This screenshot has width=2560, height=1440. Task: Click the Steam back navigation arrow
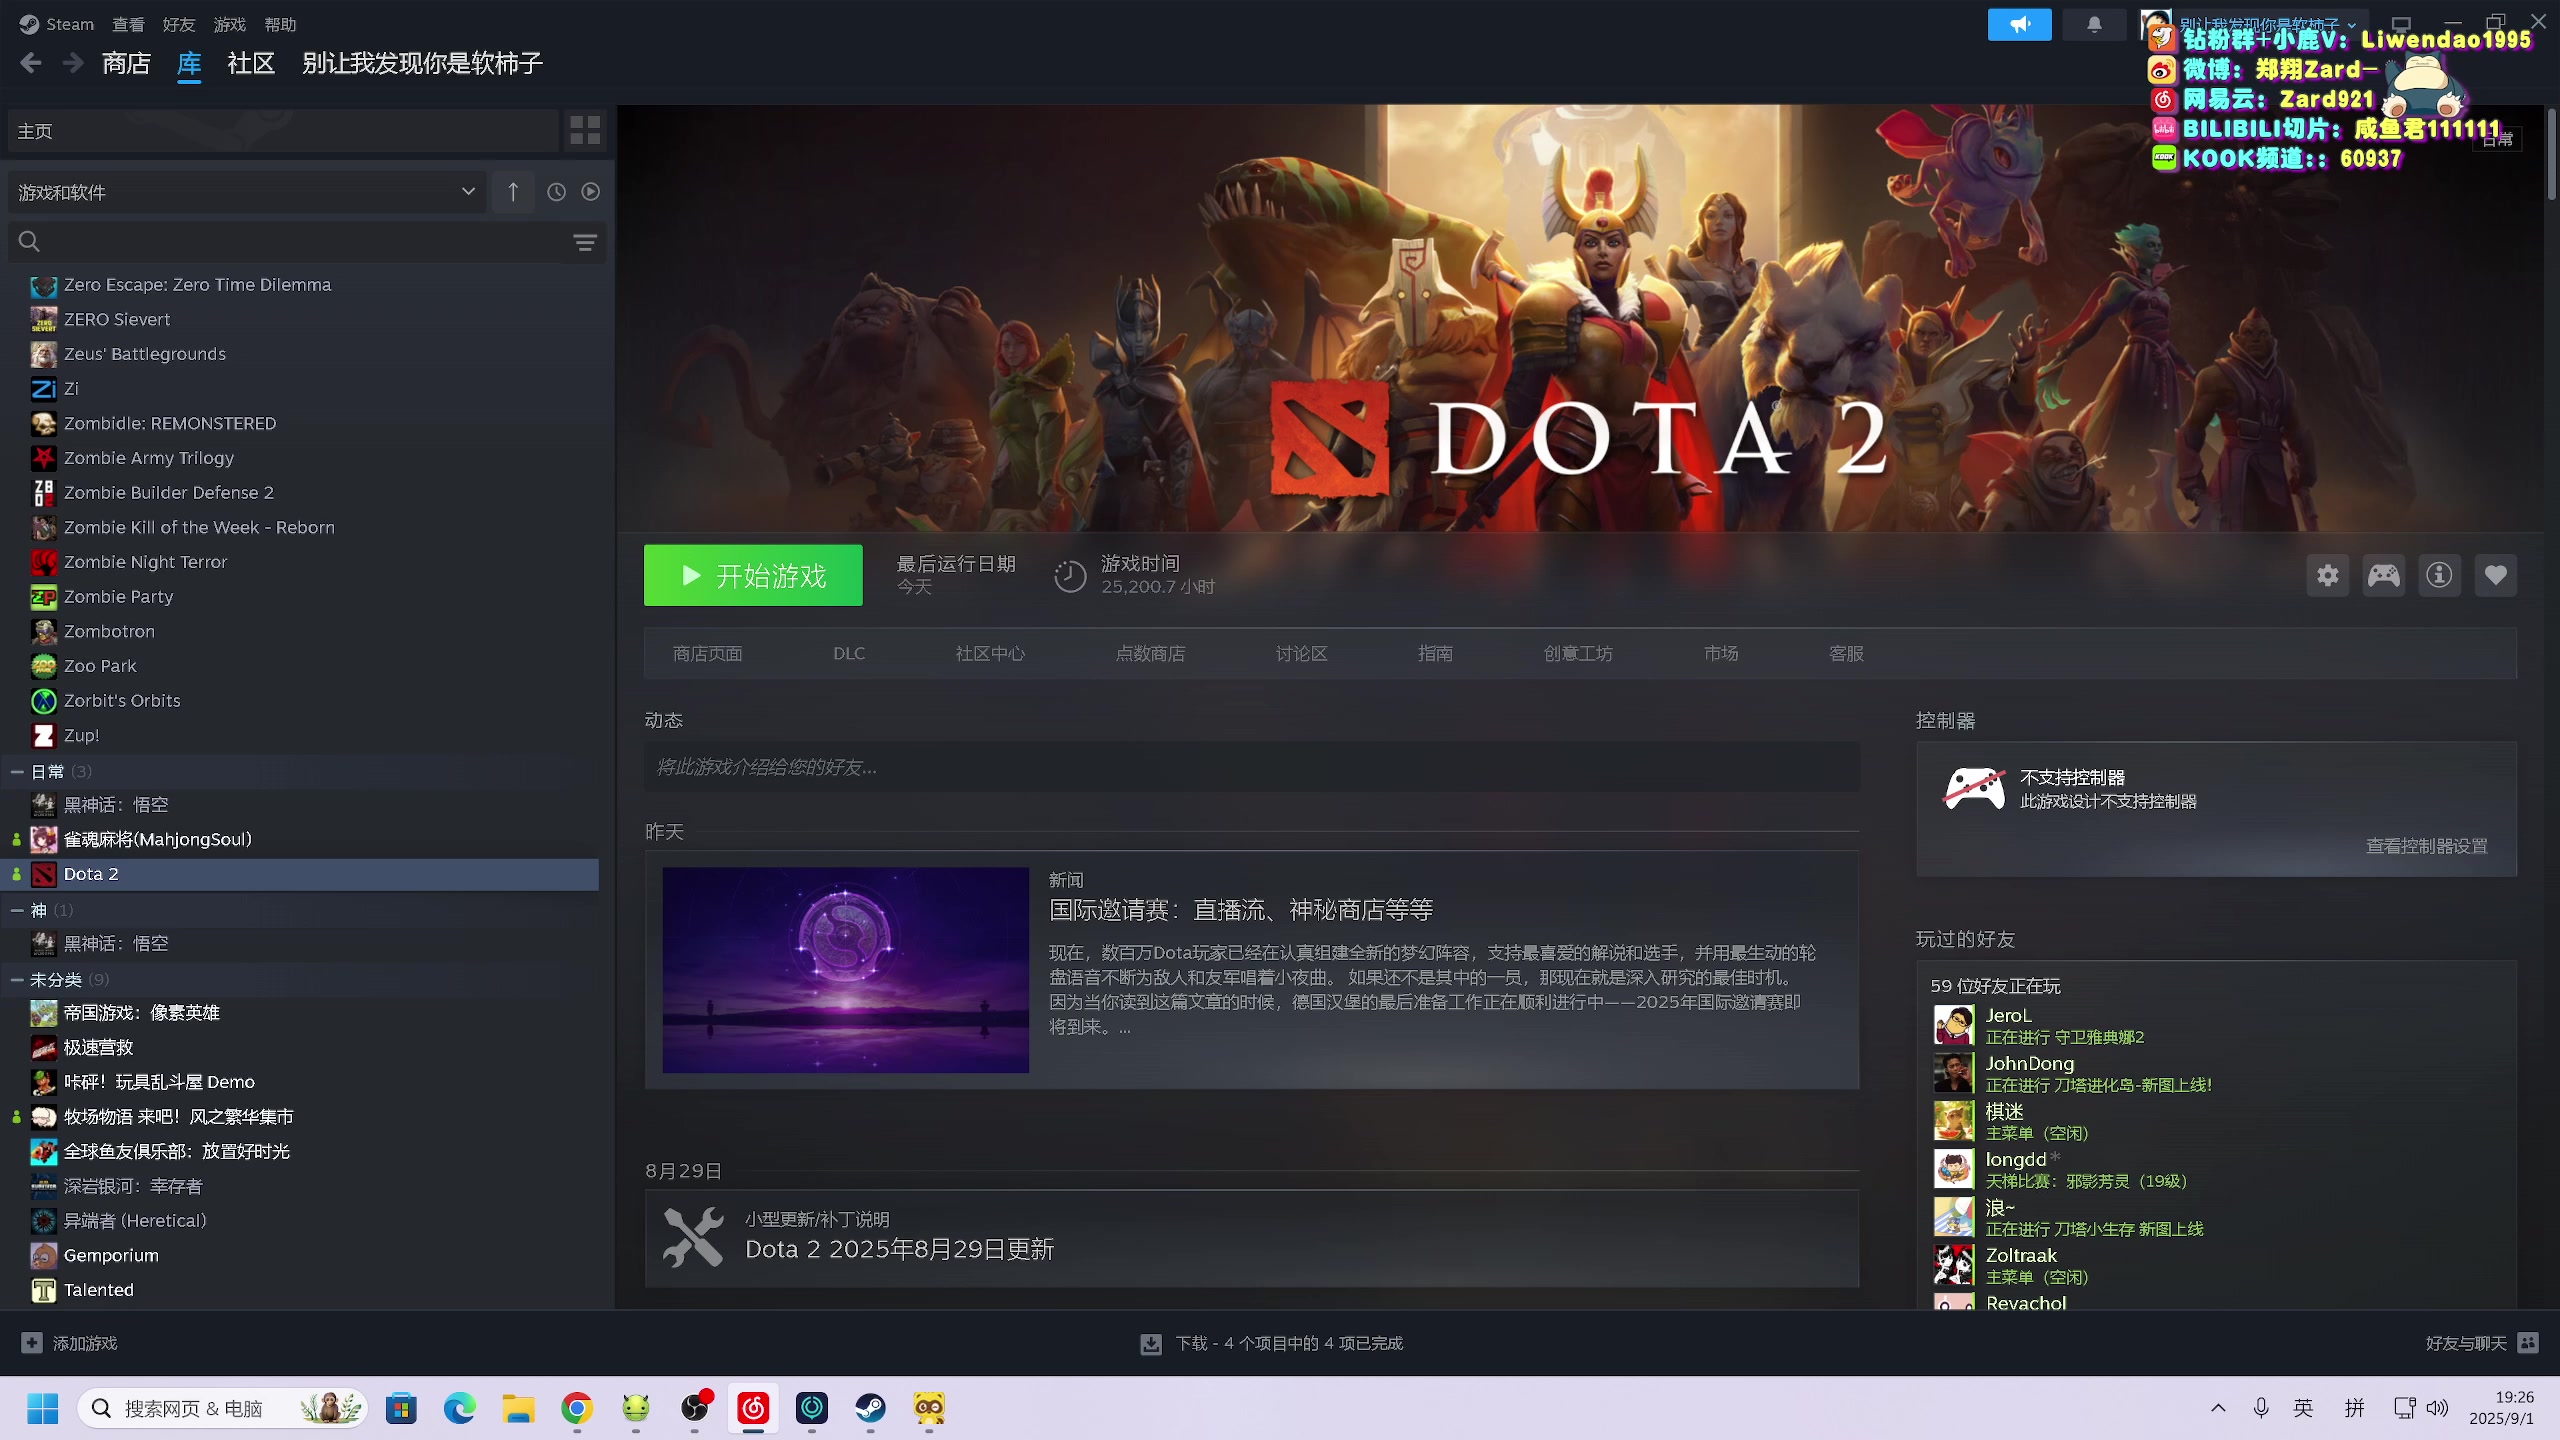pyautogui.click(x=30, y=64)
